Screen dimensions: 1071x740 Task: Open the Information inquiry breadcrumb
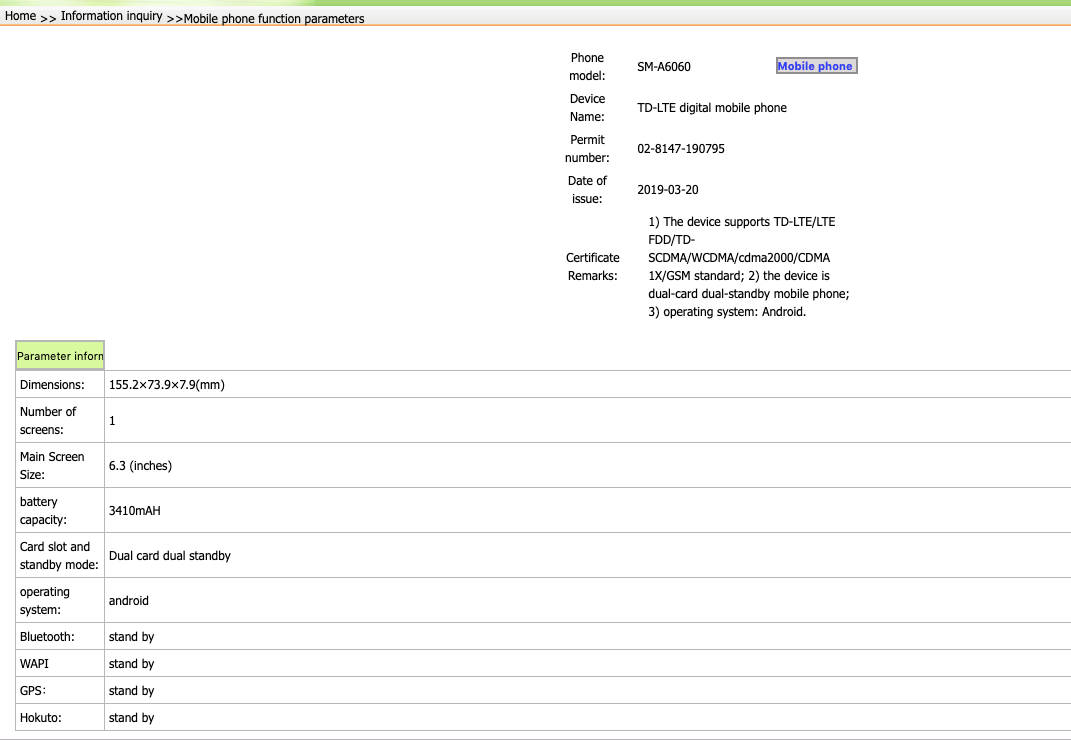tap(111, 16)
